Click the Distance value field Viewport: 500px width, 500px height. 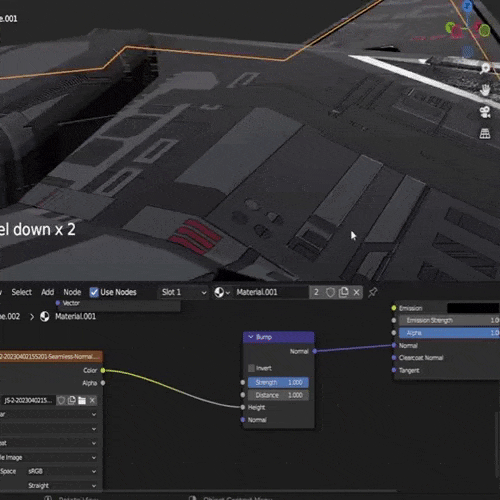click(278, 395)
